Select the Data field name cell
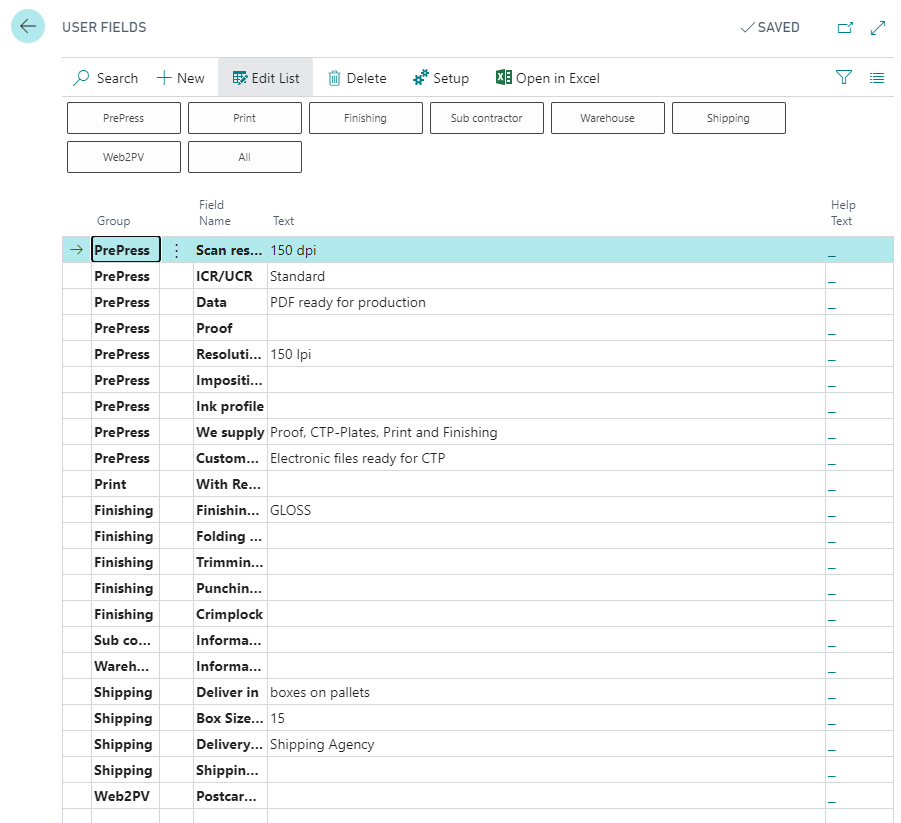 pyautogui.click(x=230, y=302)
